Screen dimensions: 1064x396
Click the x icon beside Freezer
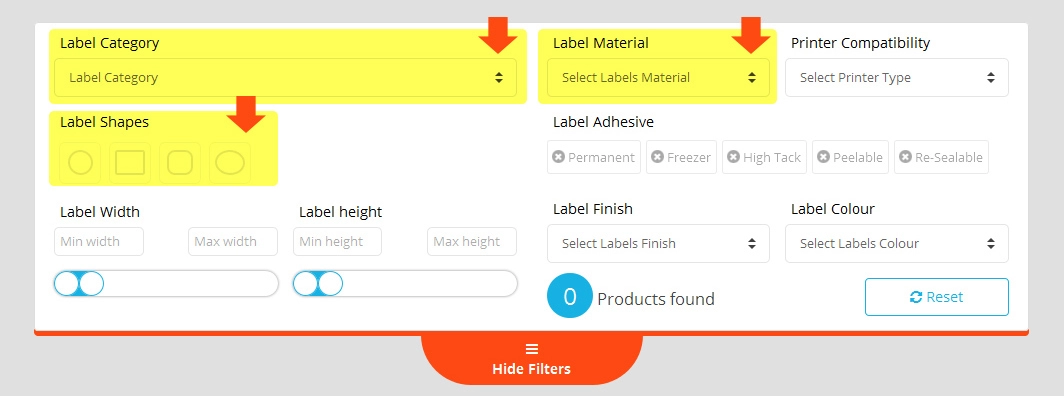(657, 157)
